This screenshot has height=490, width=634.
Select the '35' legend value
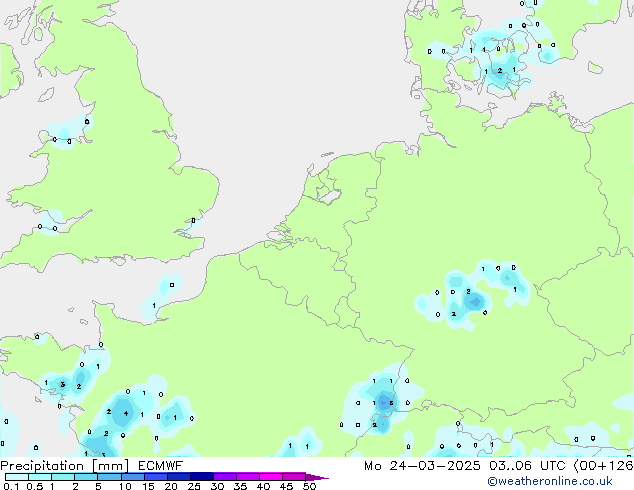tap(240, 486)
